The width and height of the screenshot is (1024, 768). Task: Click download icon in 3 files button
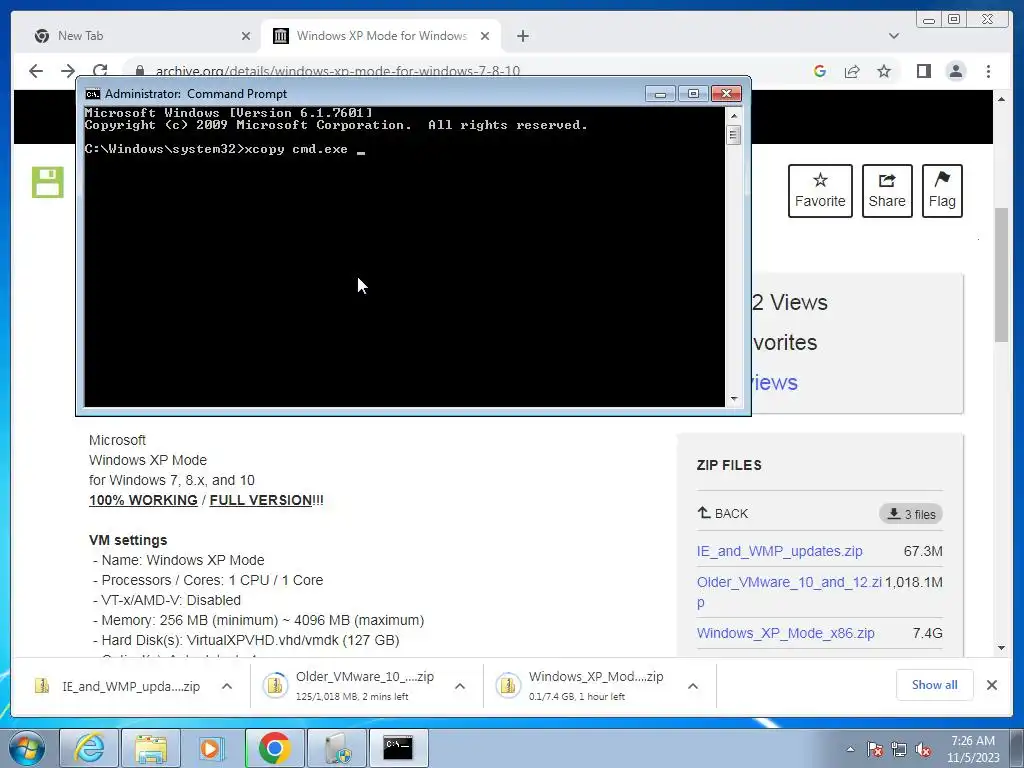(x=894, y=513)
